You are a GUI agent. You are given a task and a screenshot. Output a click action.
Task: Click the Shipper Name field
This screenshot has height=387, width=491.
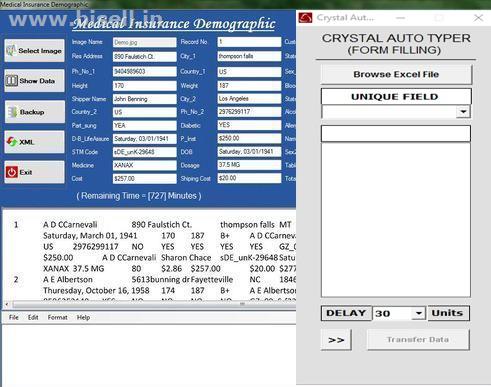point(144,99)
